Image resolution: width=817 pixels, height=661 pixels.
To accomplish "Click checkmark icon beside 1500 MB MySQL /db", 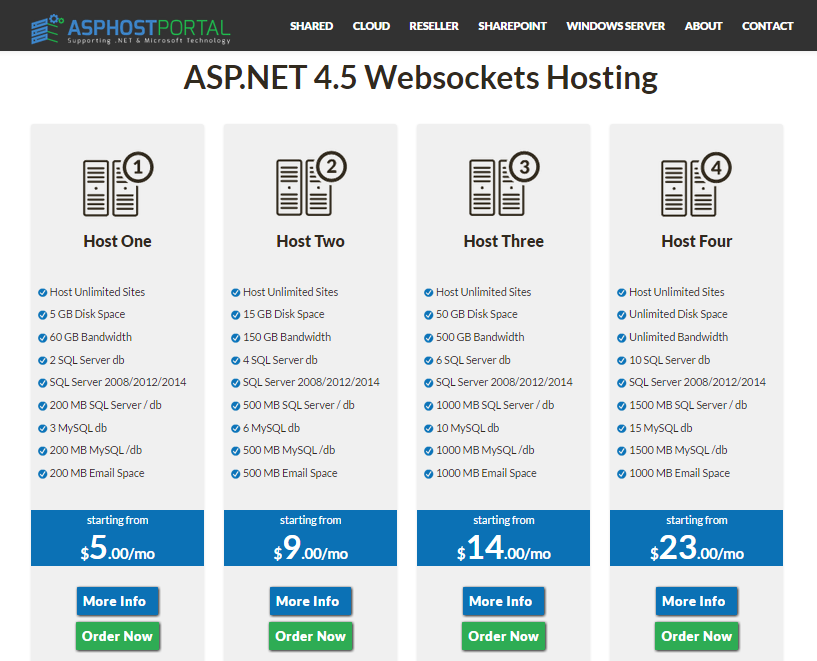I will pos(621,451).
